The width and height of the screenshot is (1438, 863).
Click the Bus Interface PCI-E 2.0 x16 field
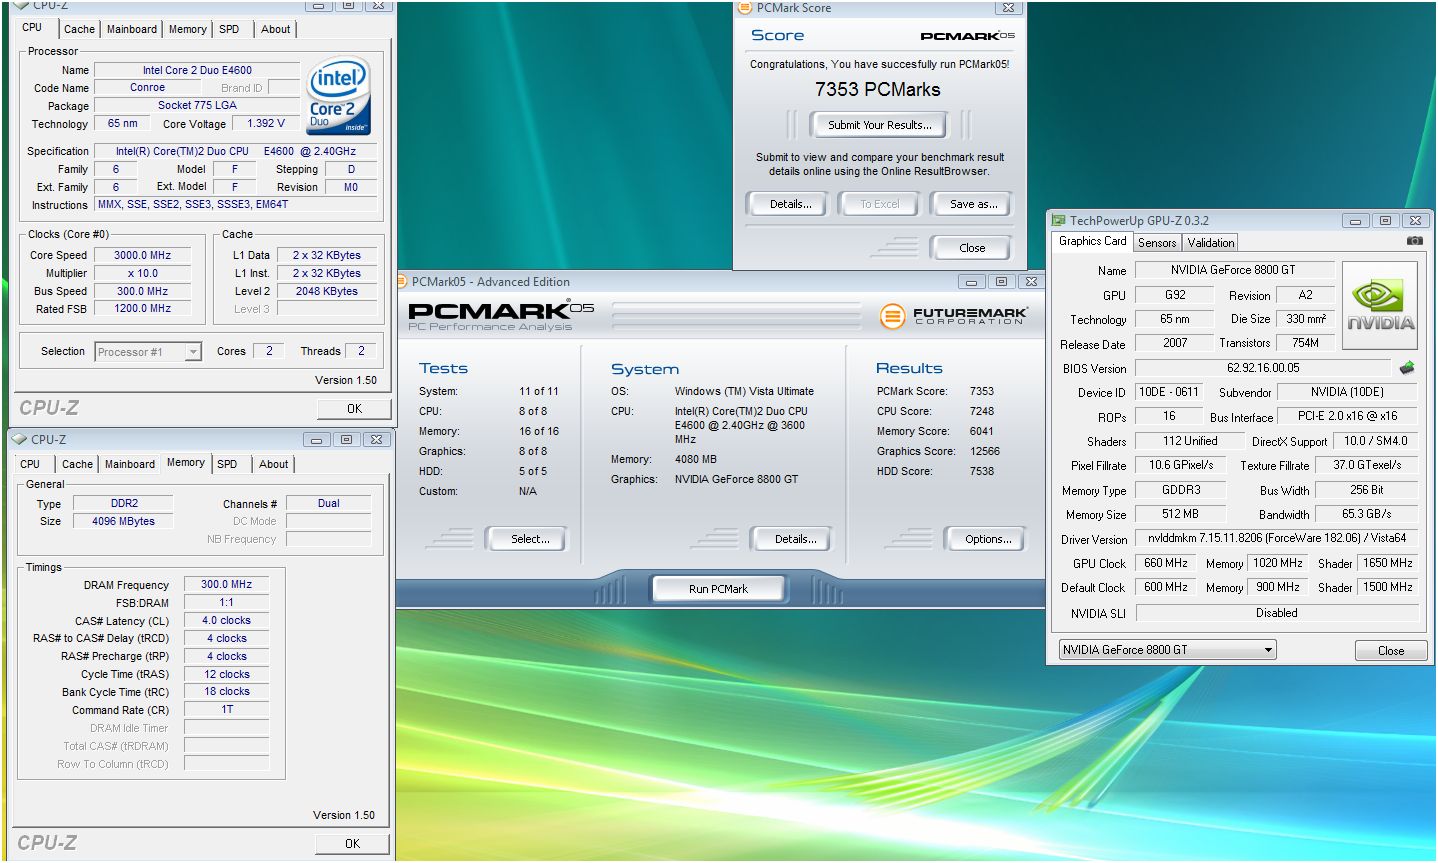(x=1347, y=416)
